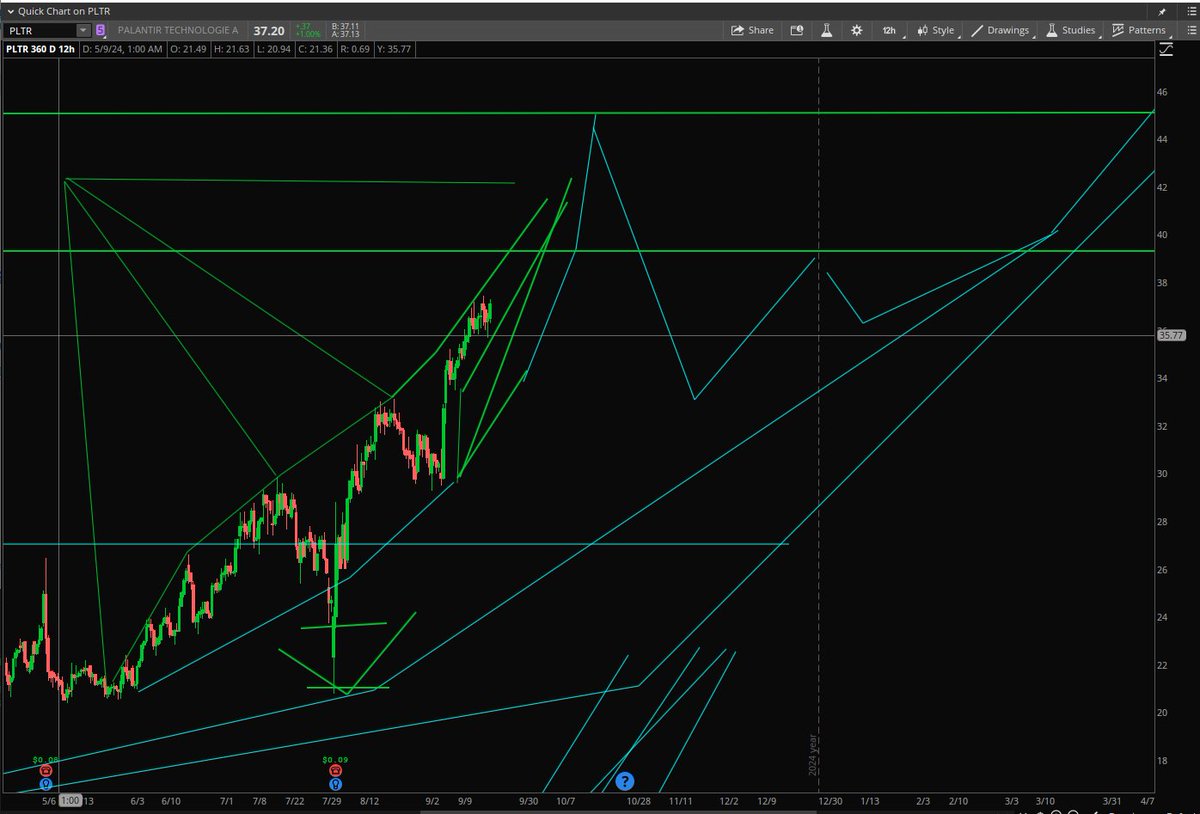Collapse the Quick Chart on PLTR panel chevron
Viewport: 1200px width, 814px height.
point(9,11)
